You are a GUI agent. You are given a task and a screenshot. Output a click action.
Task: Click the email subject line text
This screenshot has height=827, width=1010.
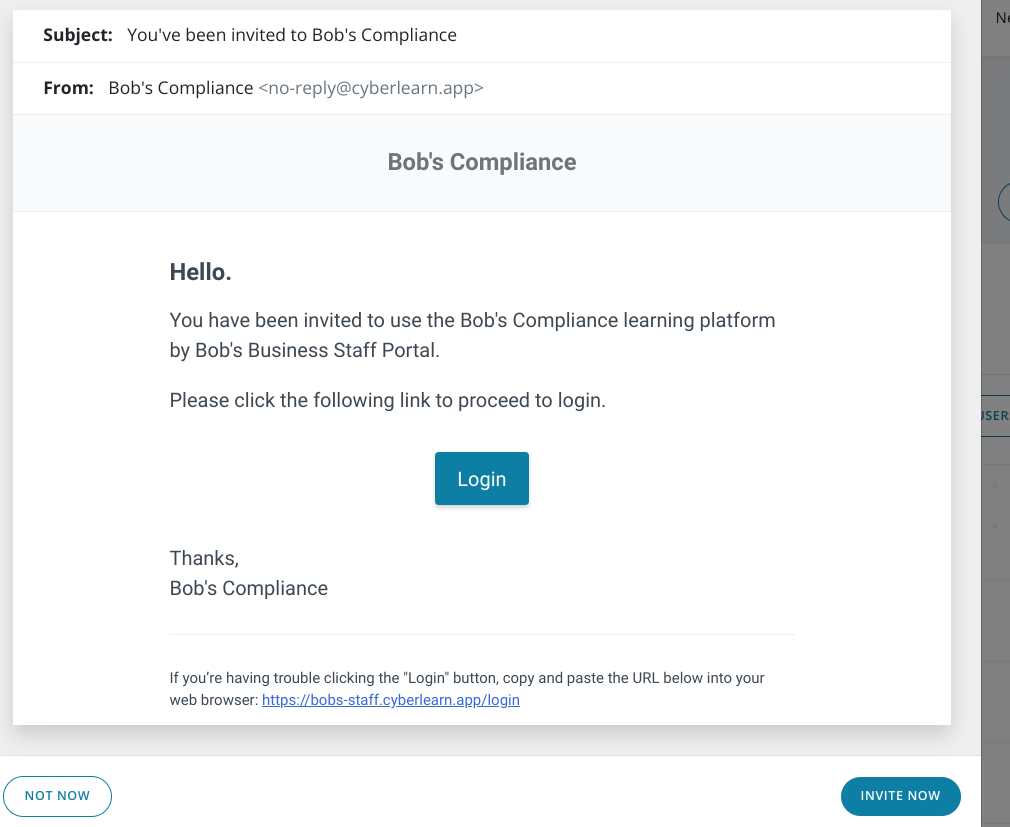[x=292, y=35]
